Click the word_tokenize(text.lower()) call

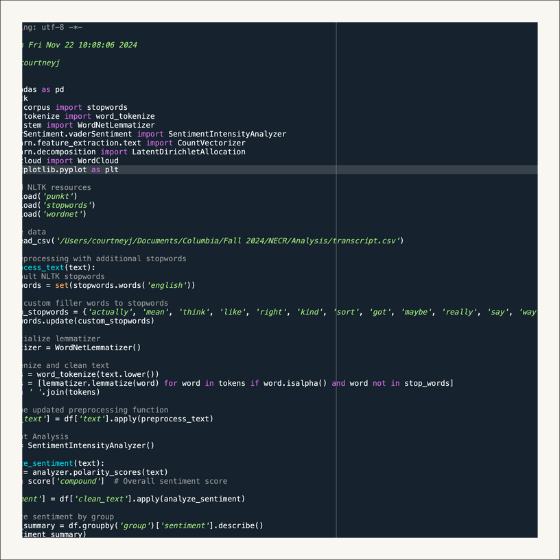point(98,375)
